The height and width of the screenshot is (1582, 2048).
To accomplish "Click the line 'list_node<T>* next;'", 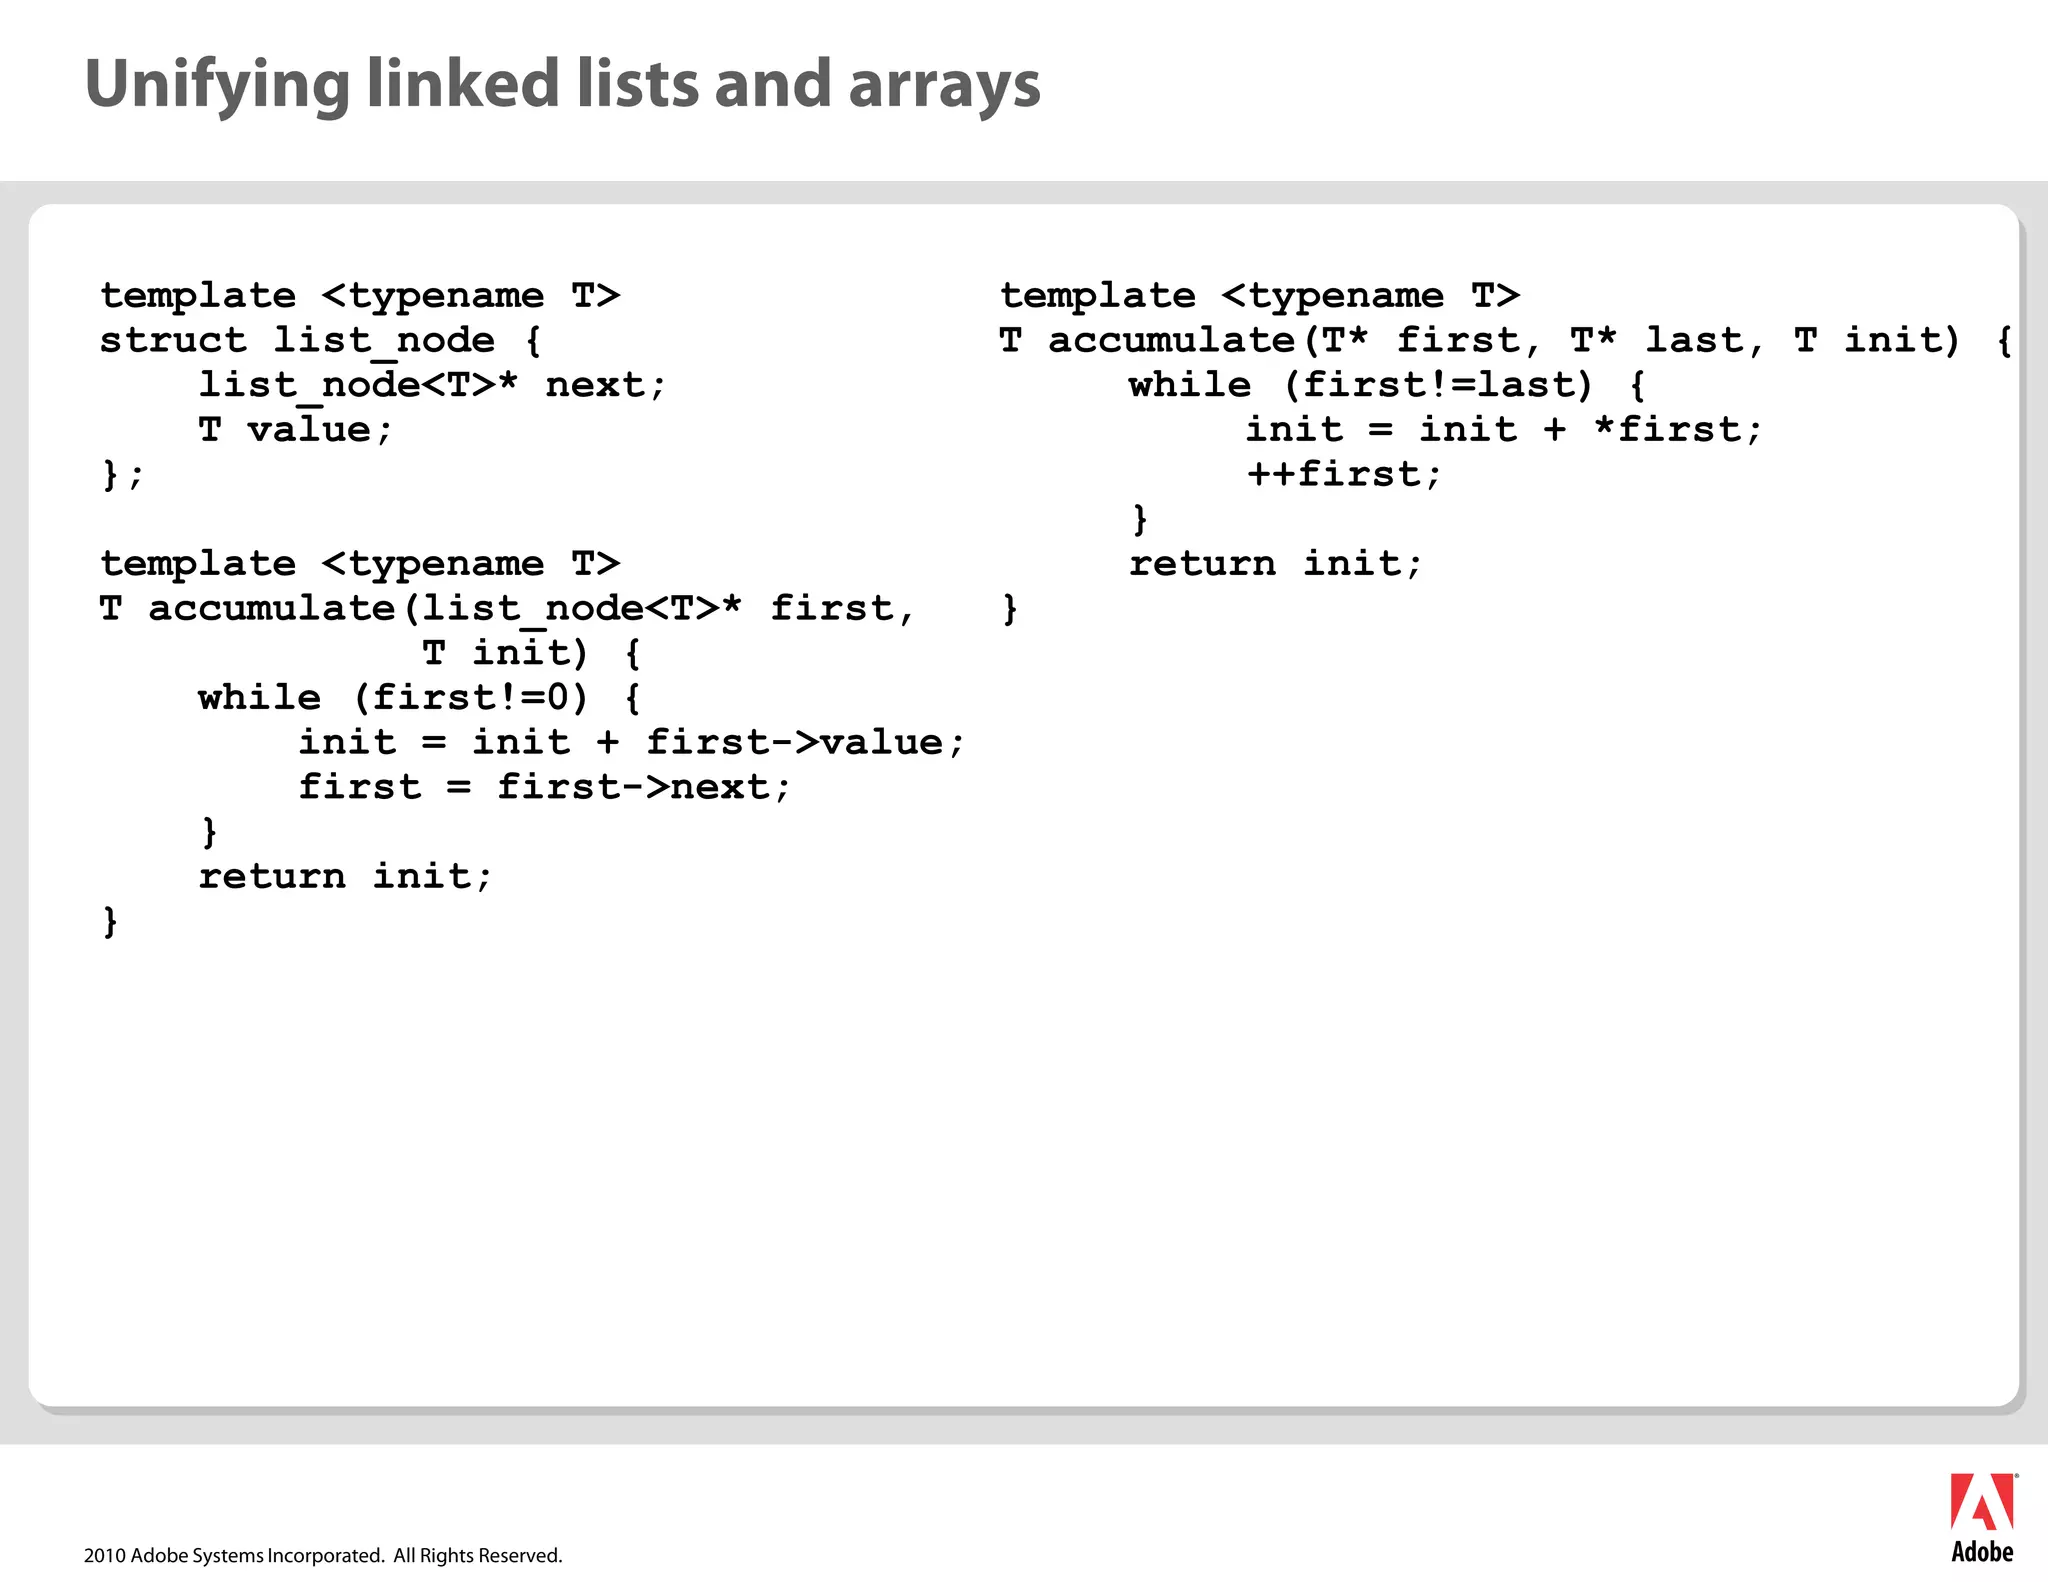I will coord(432,386).
